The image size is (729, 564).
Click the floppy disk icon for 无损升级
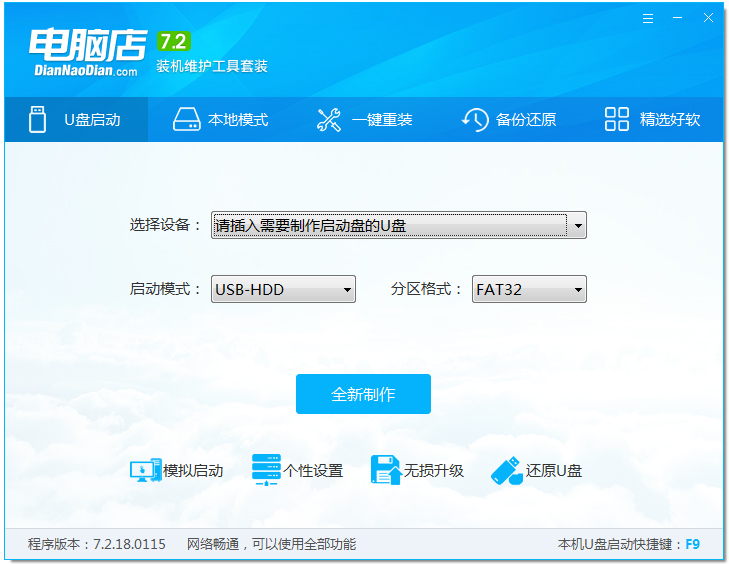(386, 470)
